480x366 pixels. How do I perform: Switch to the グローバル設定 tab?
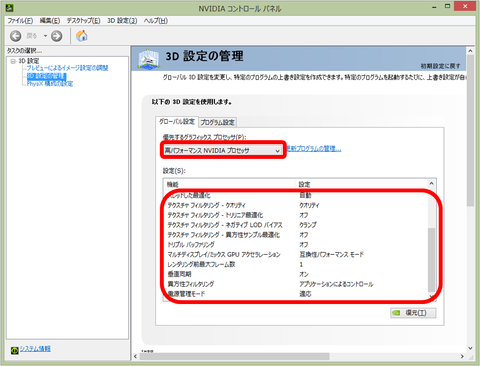[177, 122]
